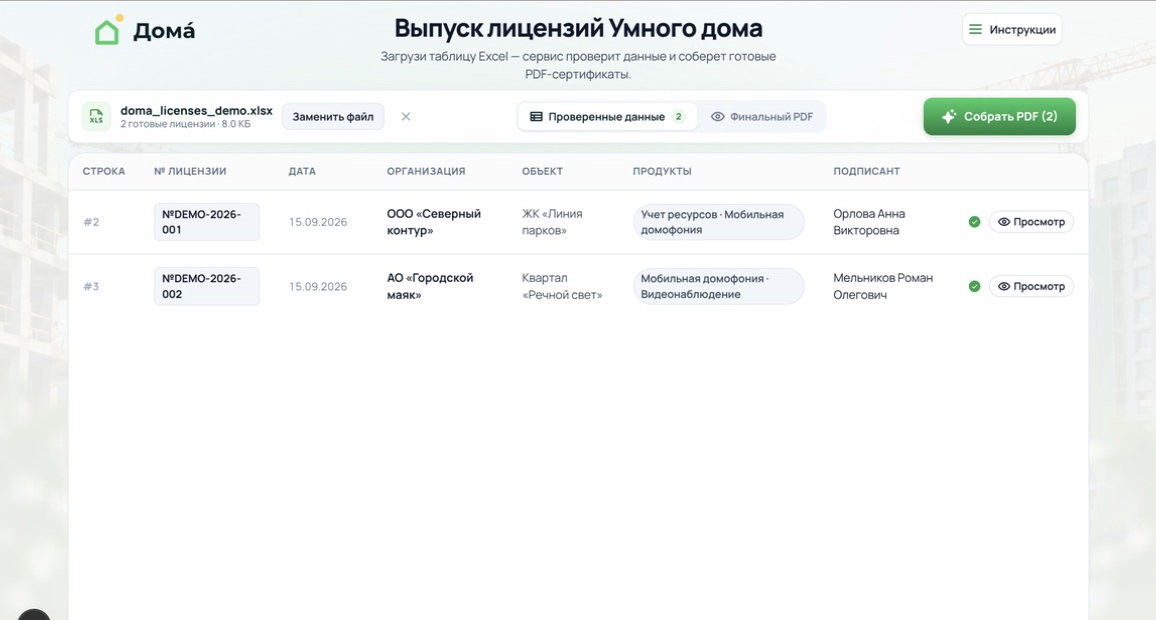Click Заменить файл button
Viewport: 1156px width, 620px height.
[x=333, y=116]
